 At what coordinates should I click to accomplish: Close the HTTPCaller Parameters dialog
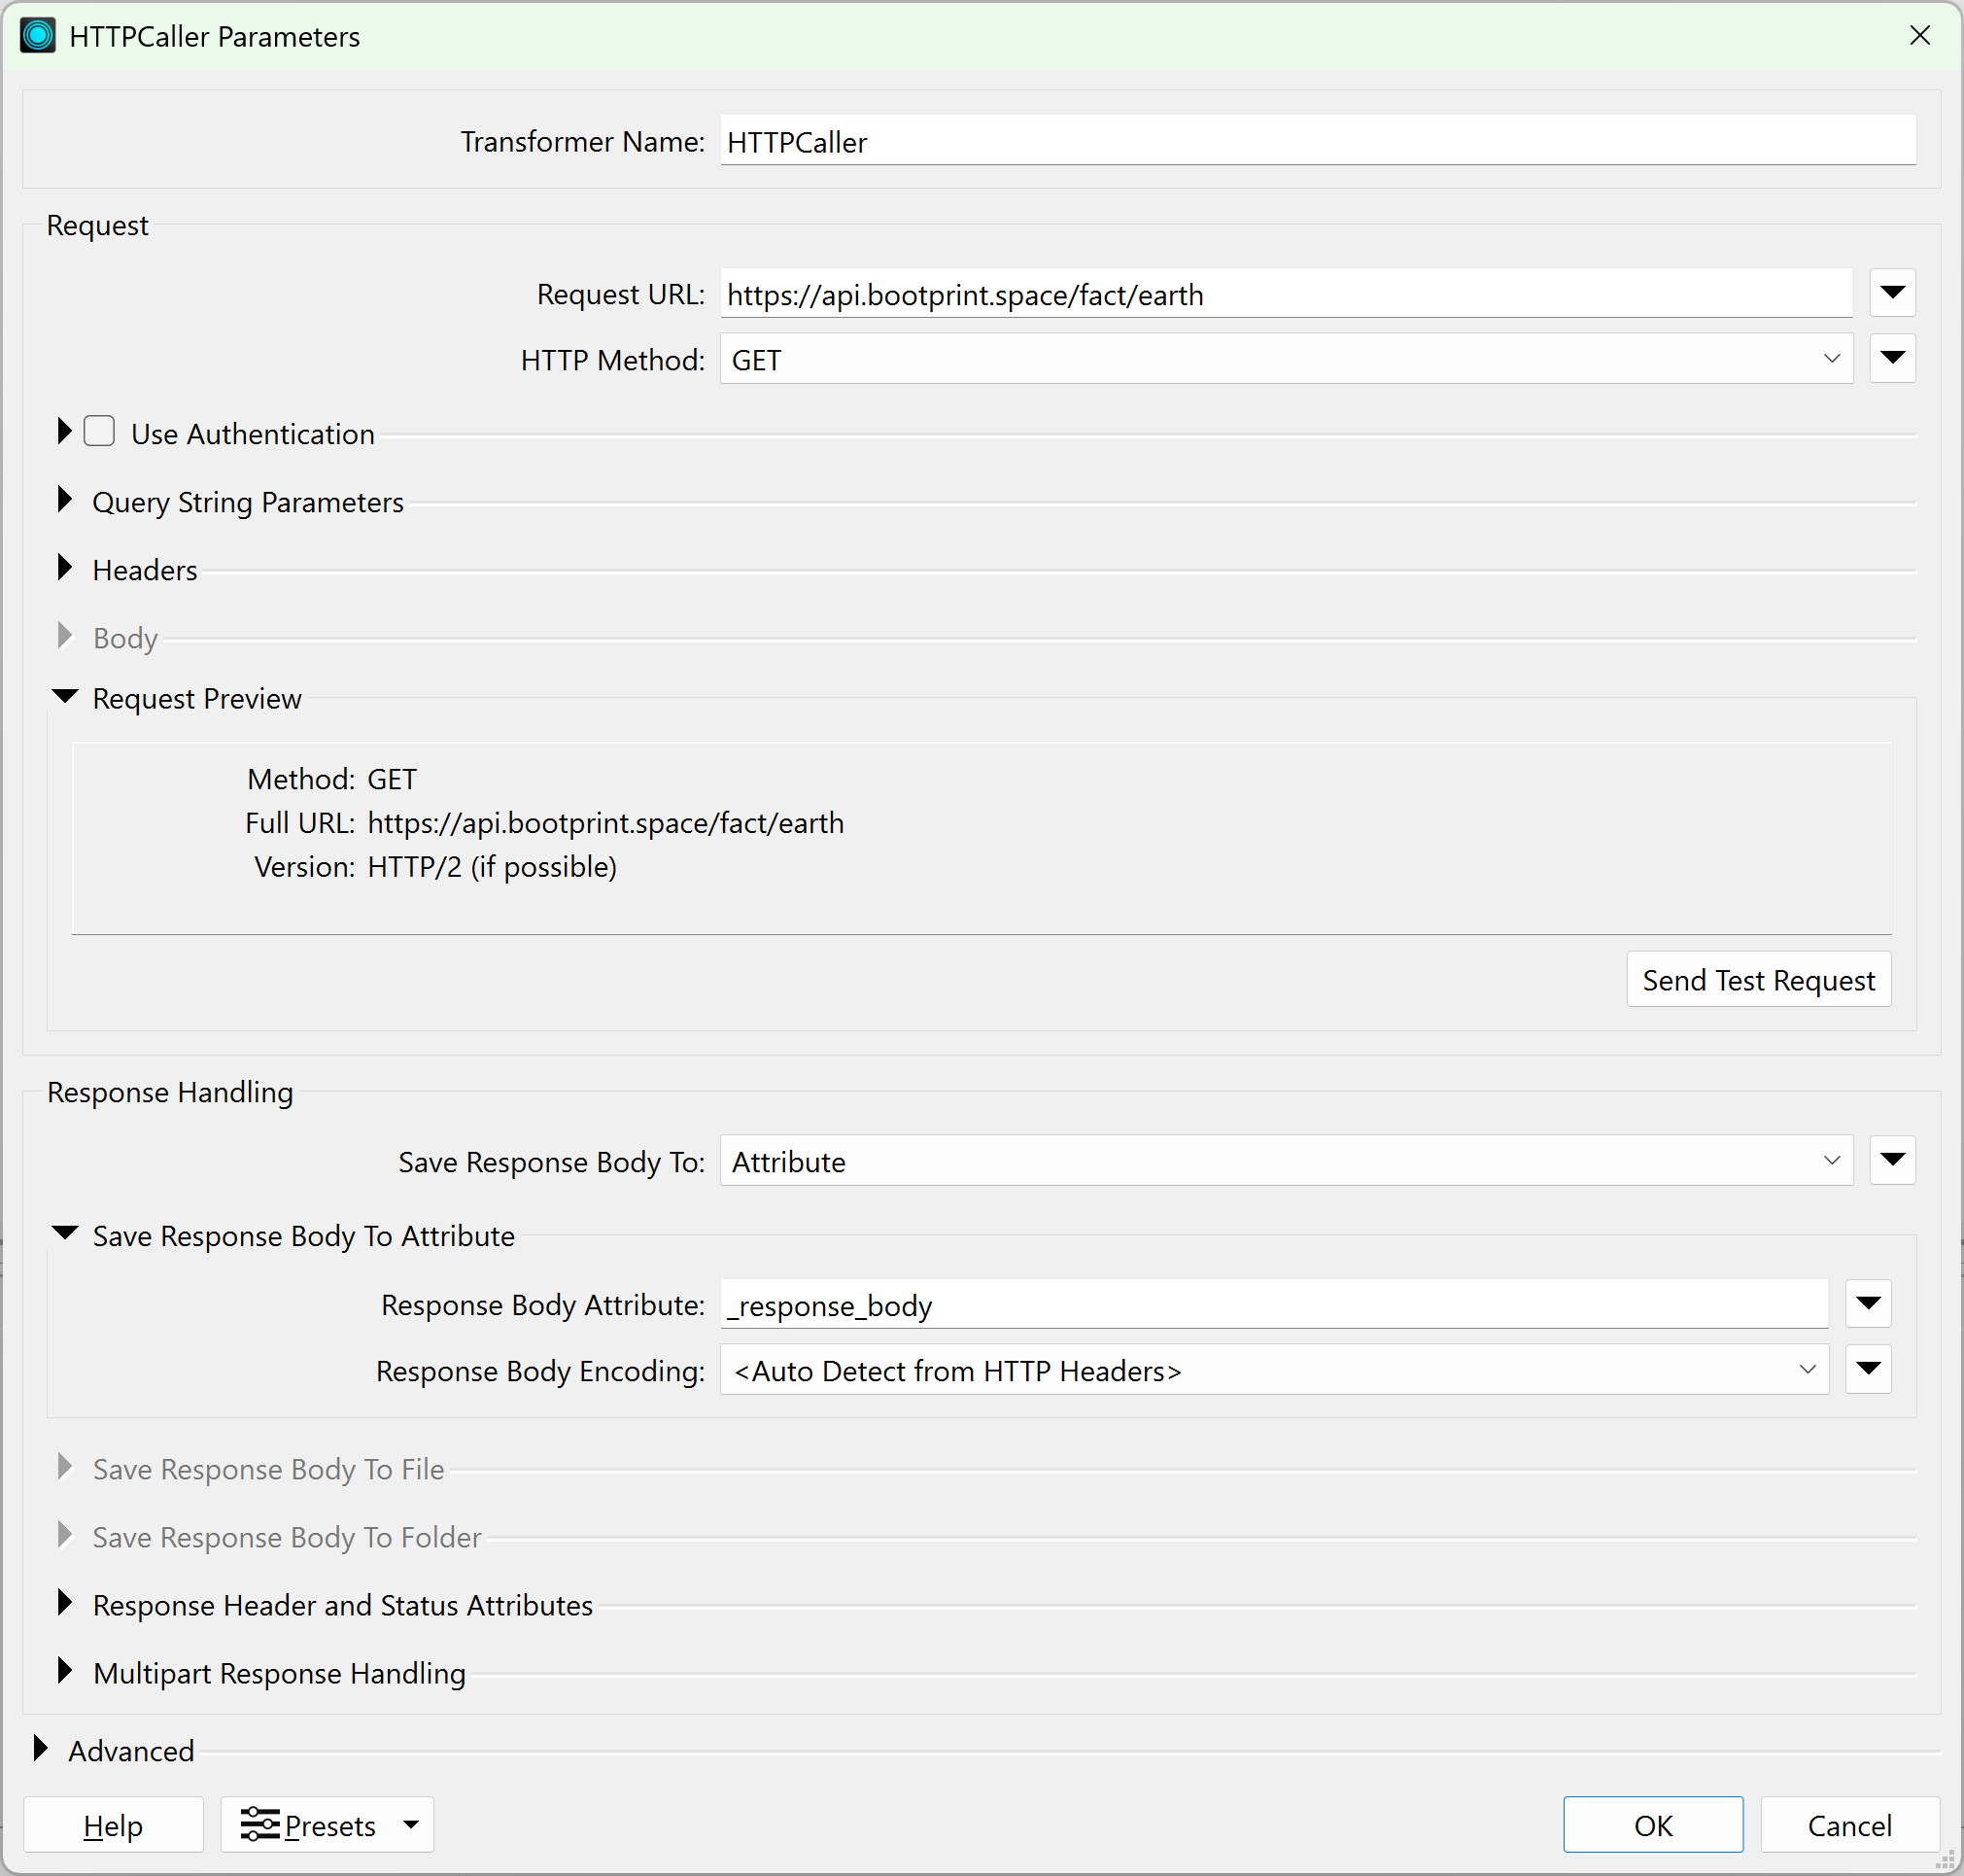click(1919, 36)
